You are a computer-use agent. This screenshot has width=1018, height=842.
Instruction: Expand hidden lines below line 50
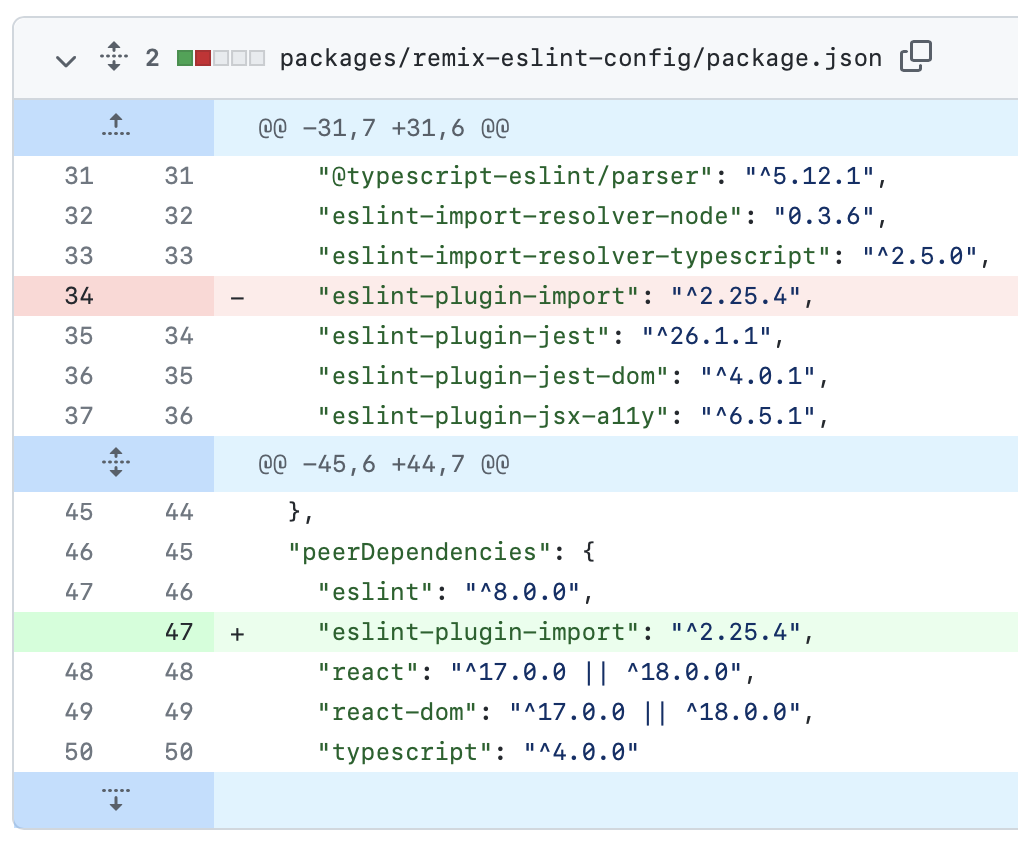coord(116,799)
